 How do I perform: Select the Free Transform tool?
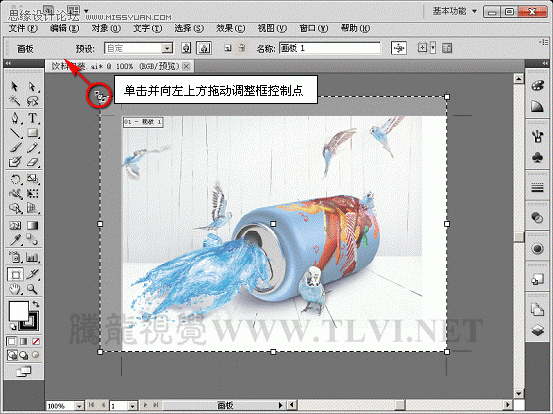coord(32,194)
